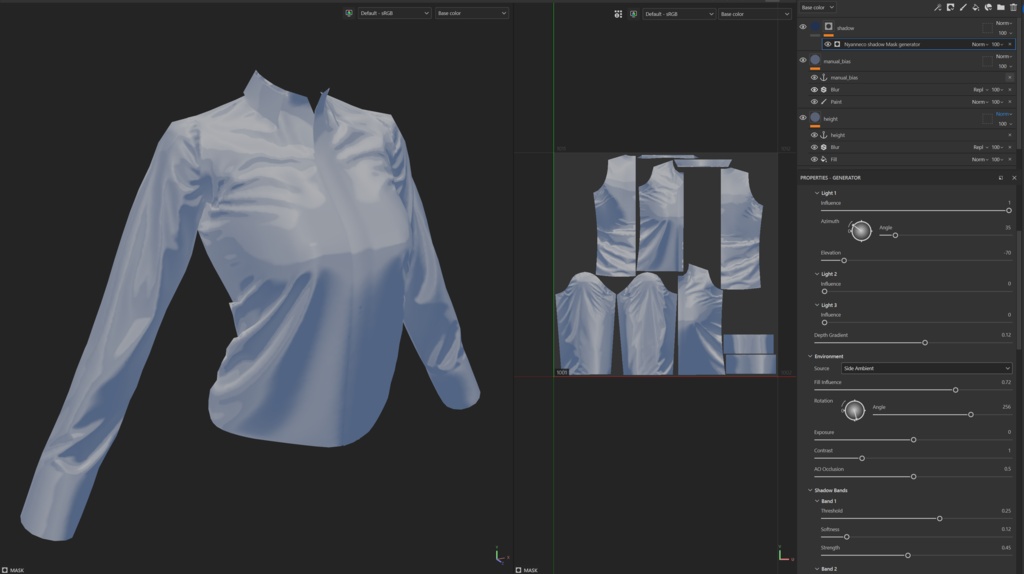
Task: Click the Environment Rotation dial
Action: pos(854,410)
